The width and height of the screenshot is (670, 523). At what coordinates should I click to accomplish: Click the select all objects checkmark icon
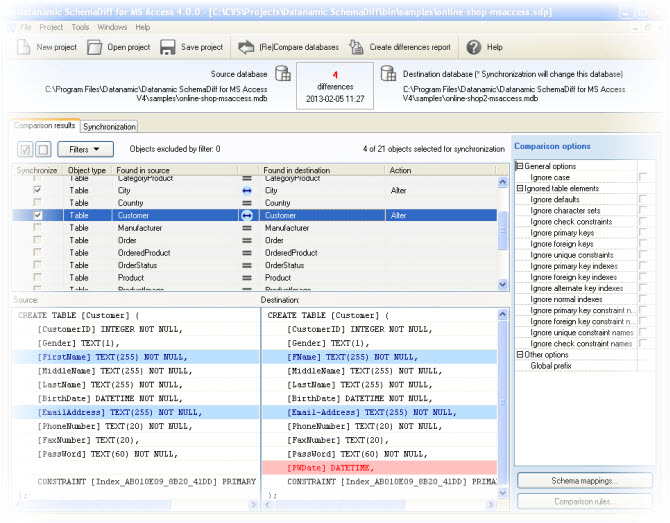25,149
